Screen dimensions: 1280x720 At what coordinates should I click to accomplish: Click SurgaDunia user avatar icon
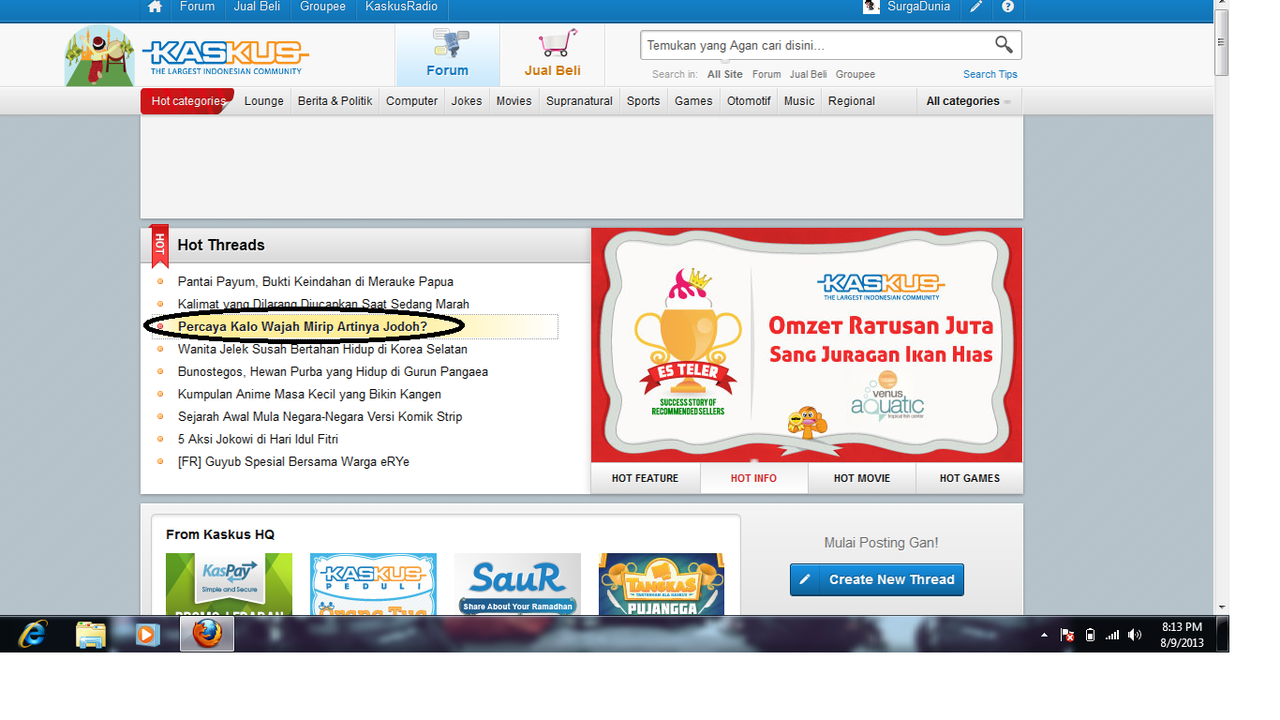pos(872,7)
